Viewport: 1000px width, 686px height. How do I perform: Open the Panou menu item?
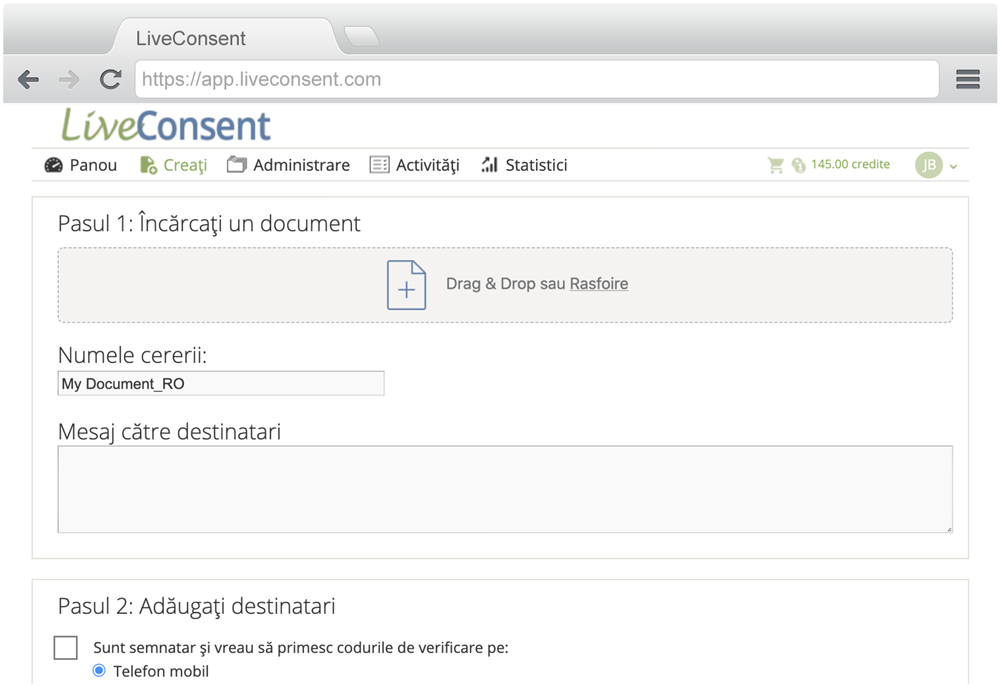coord(81,165)
